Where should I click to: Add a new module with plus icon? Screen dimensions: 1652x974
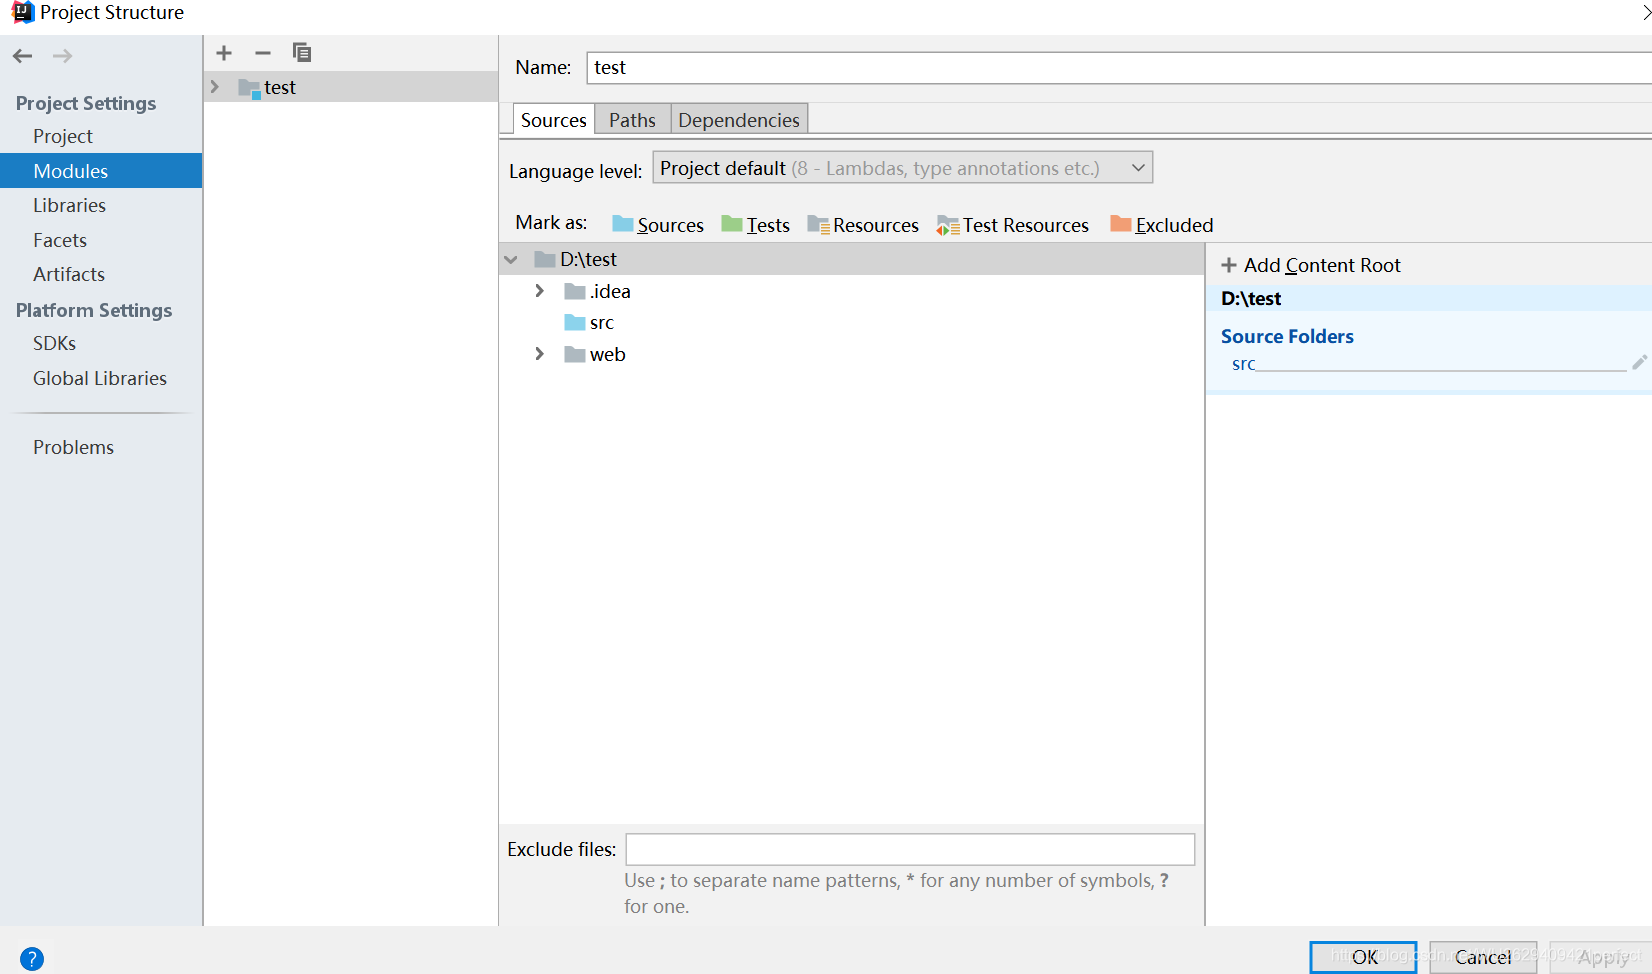(224, 53)
